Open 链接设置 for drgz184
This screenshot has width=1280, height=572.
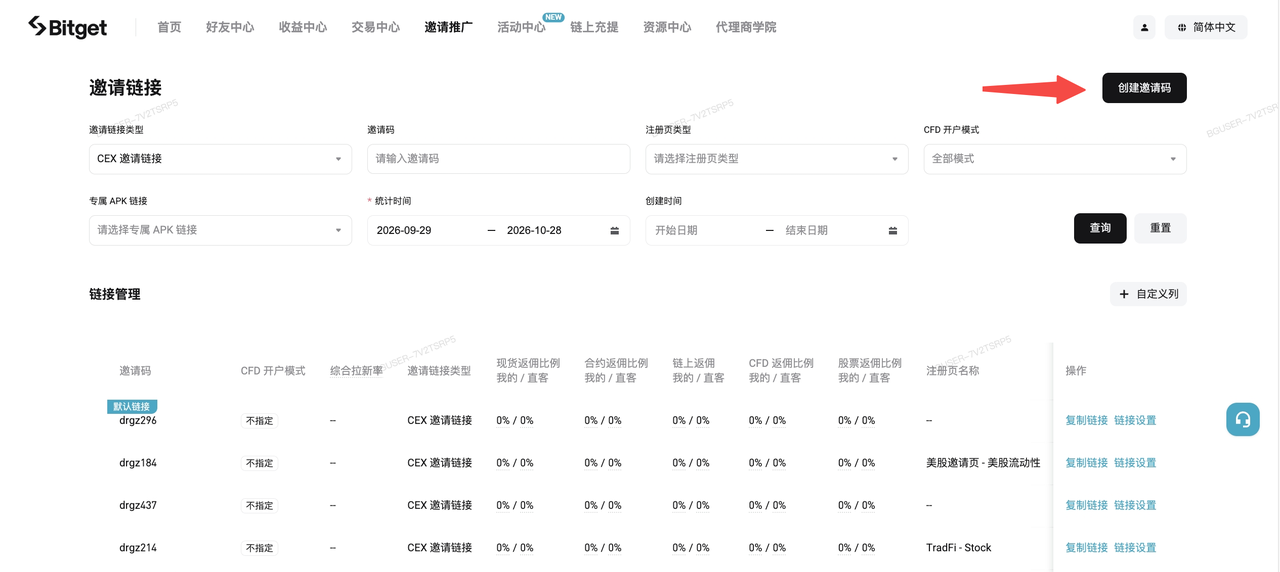[x=1135, y=463]
